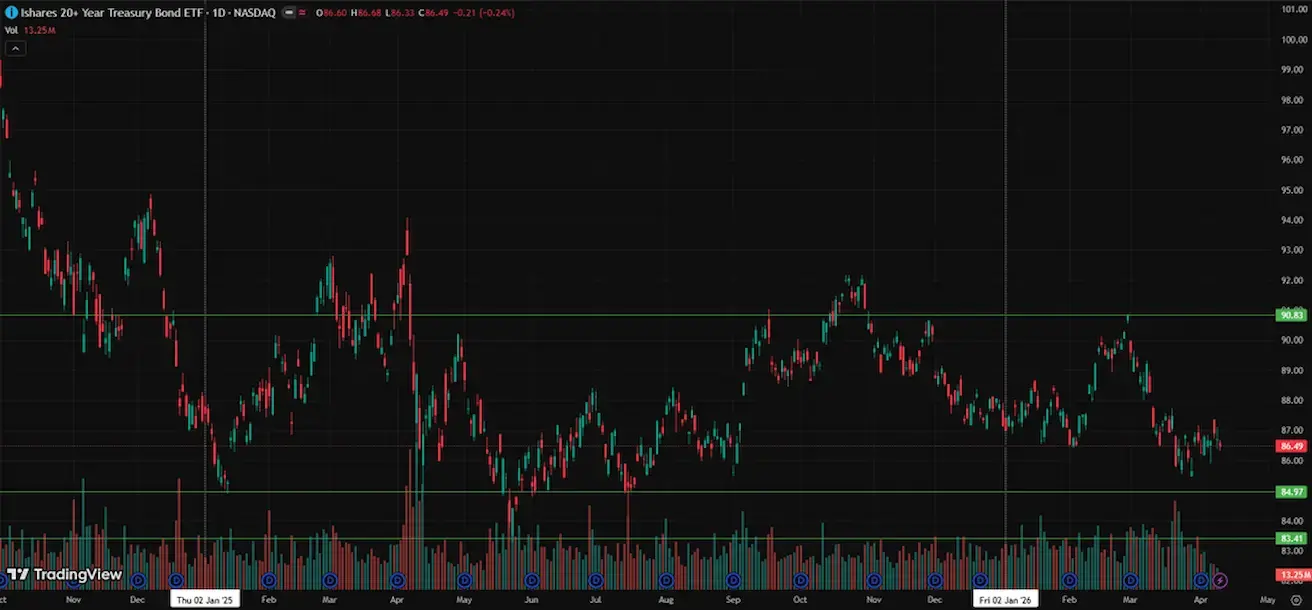Screen dimensions: 1312x610
Task: Click the dividend marker beside the lightning icon
Action: point(1201,580)
